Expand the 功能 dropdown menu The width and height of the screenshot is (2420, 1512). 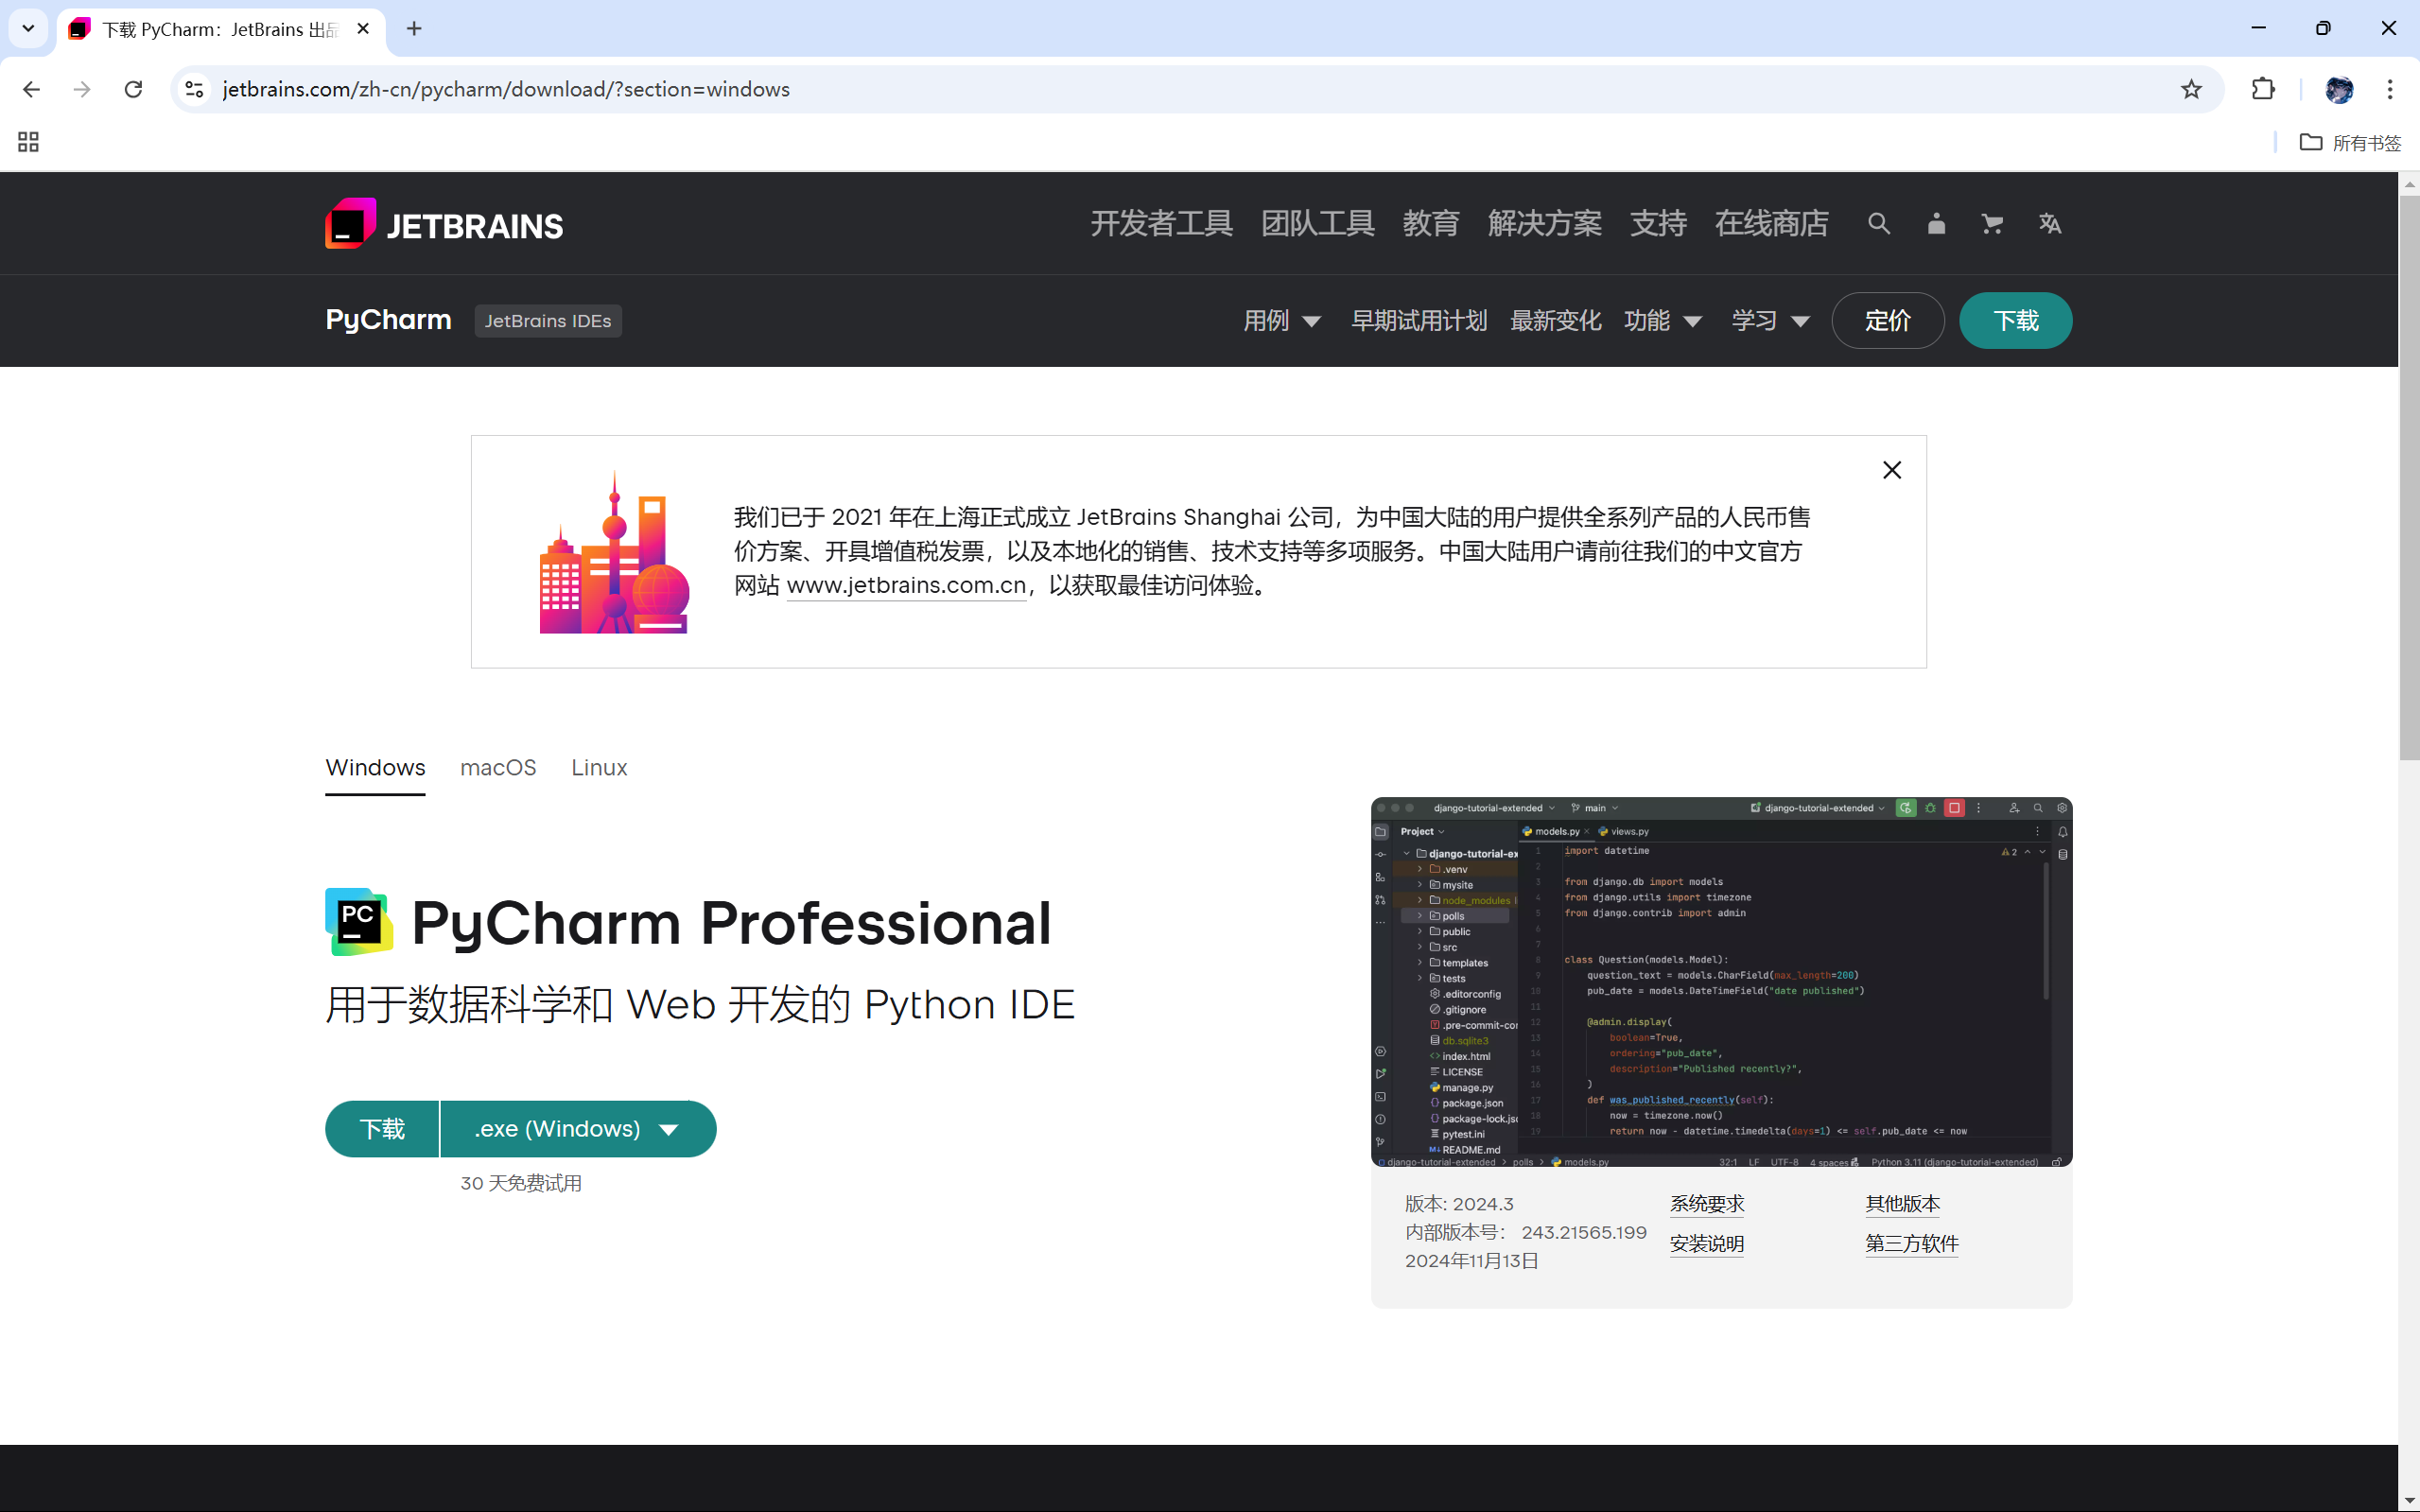[1663, 321]
